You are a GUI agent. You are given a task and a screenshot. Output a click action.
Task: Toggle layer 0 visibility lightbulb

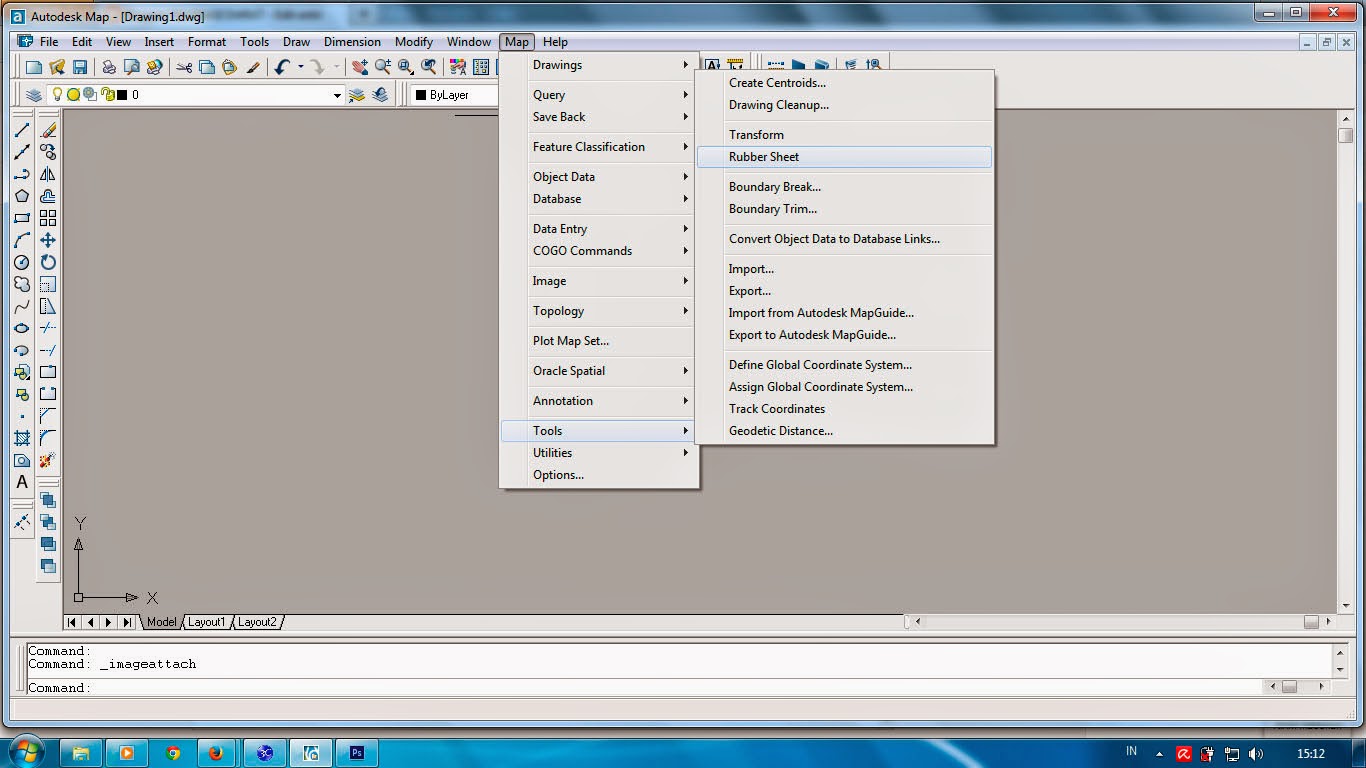(x=57, y=94)
